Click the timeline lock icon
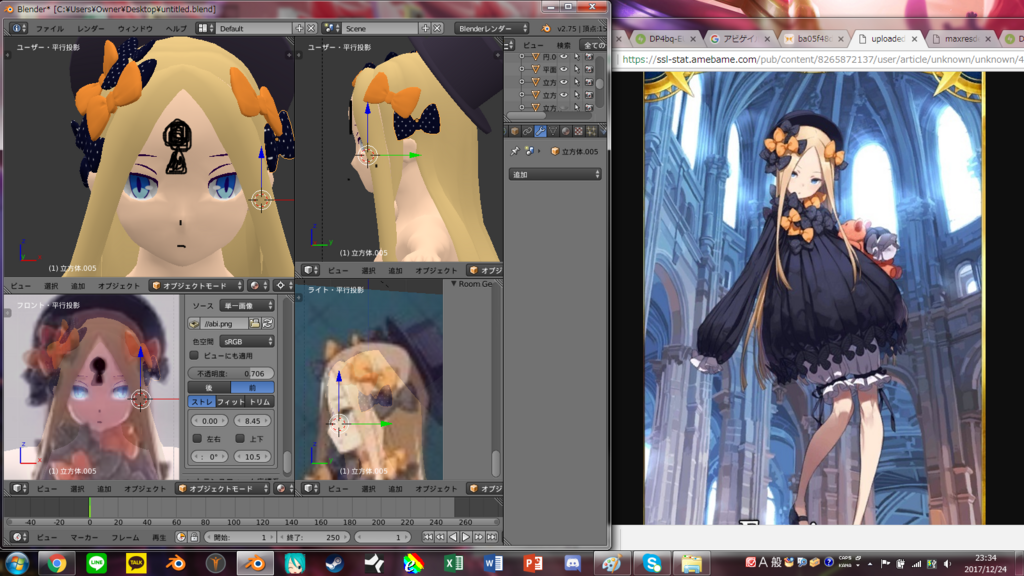The height and width of the screenshot is (576, 1024). (x=194, y=537)
